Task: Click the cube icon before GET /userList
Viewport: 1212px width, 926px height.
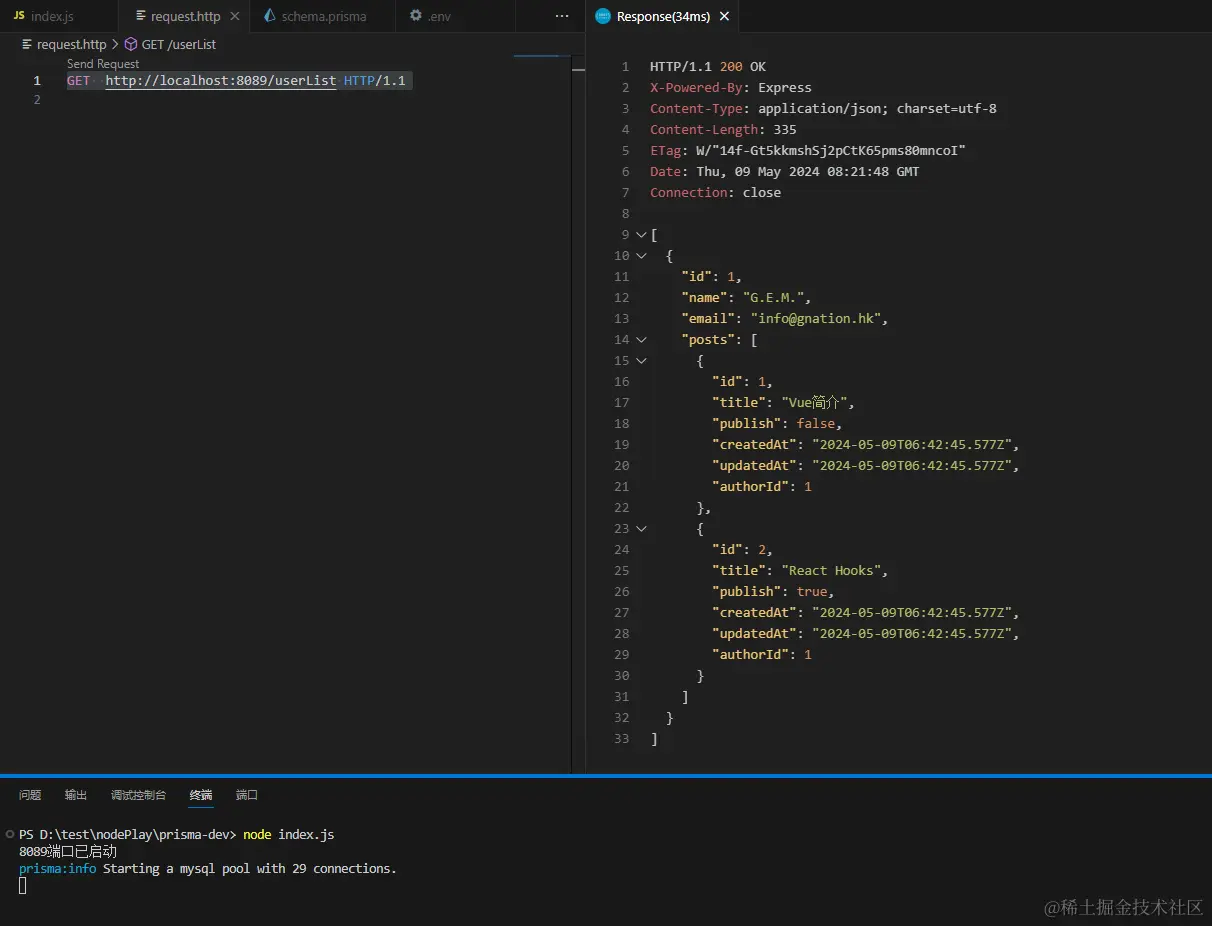Action: point(131,44)
